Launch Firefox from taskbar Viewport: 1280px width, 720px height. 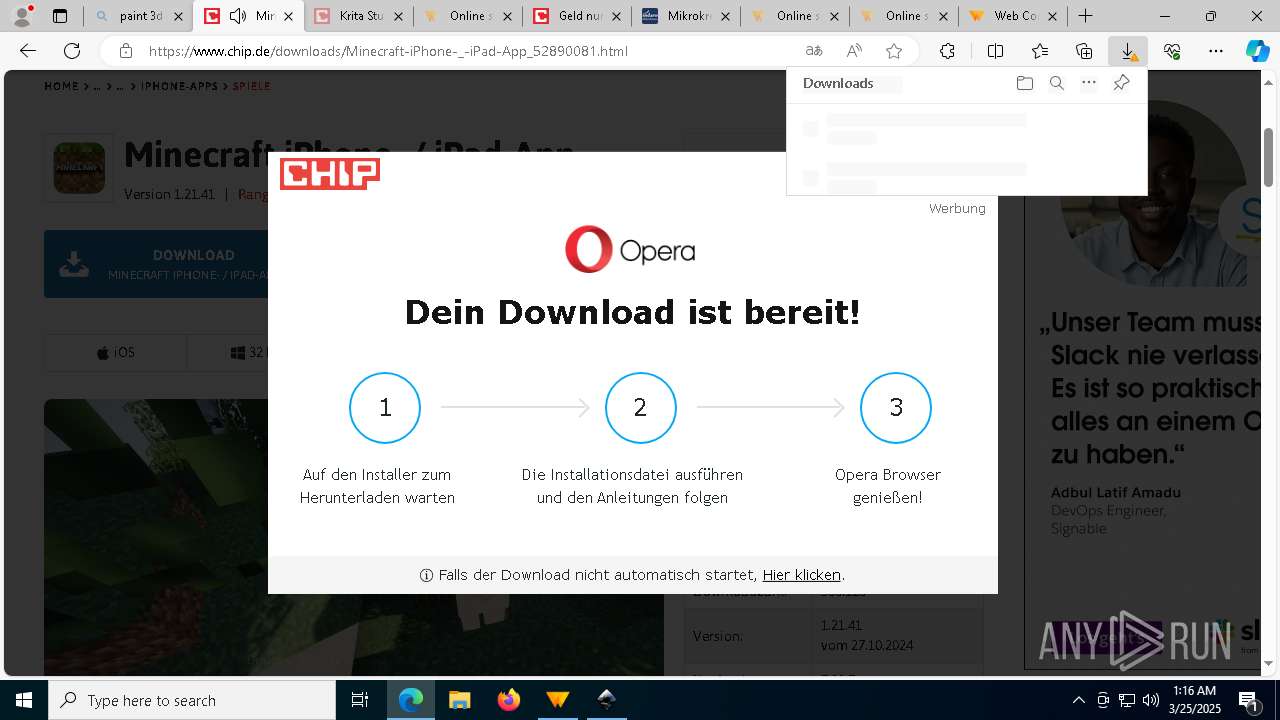[508, 700]
